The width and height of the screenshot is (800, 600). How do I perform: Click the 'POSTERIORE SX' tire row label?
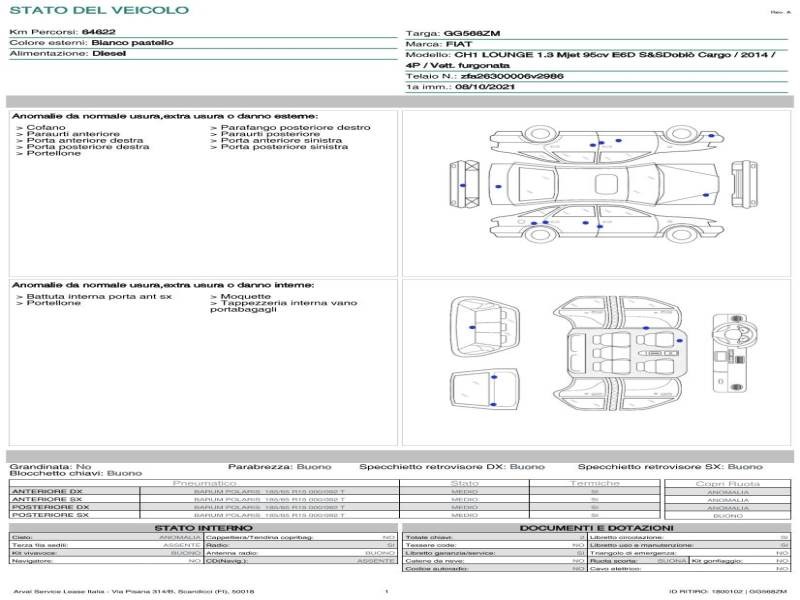click(50, 515)
